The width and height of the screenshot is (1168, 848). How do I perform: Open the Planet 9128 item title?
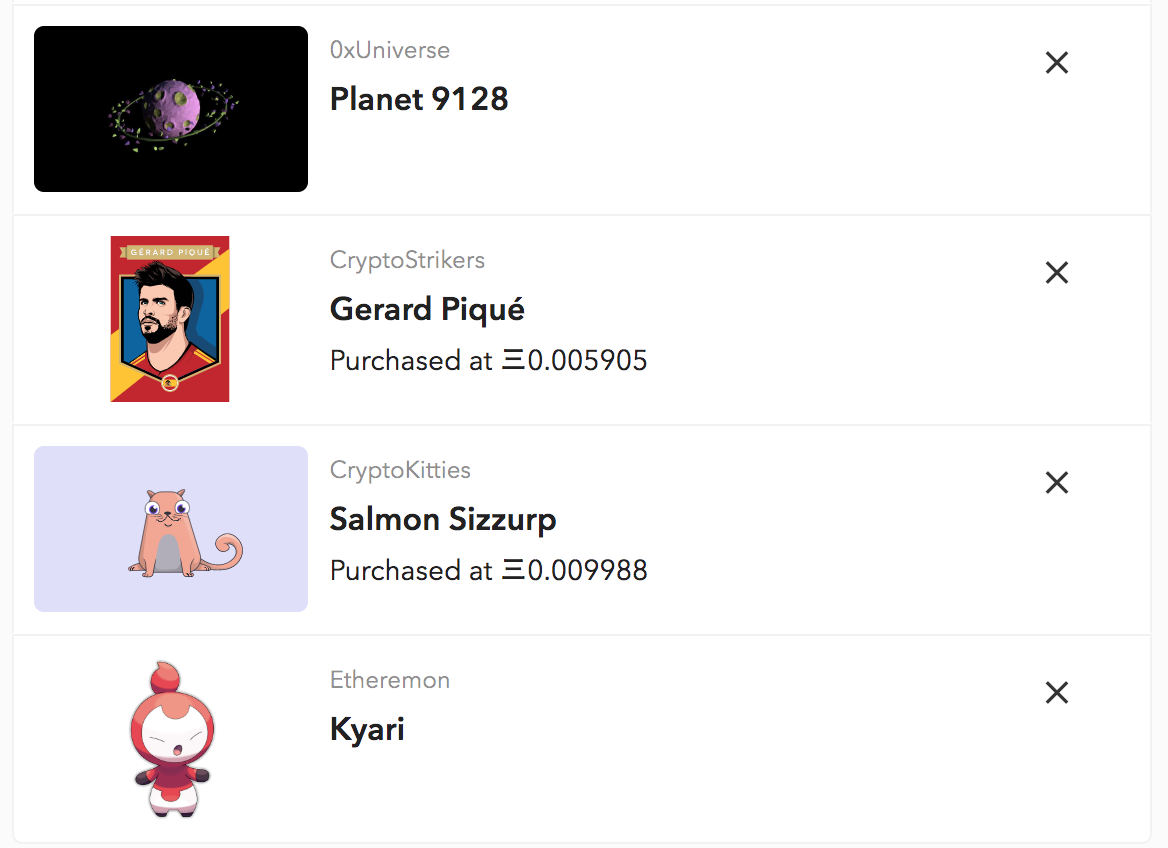tap(419, 99)
